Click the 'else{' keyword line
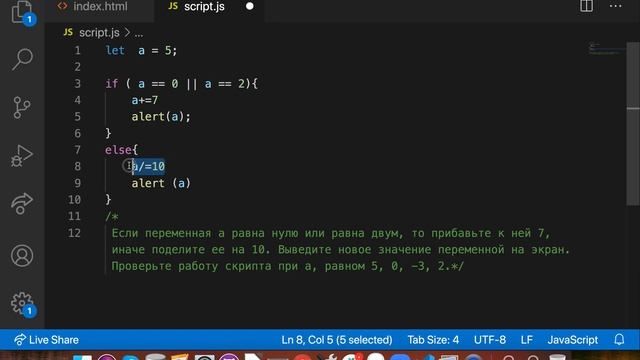Image resolution: width=640 pixels, height=360 pixels. 121,150
